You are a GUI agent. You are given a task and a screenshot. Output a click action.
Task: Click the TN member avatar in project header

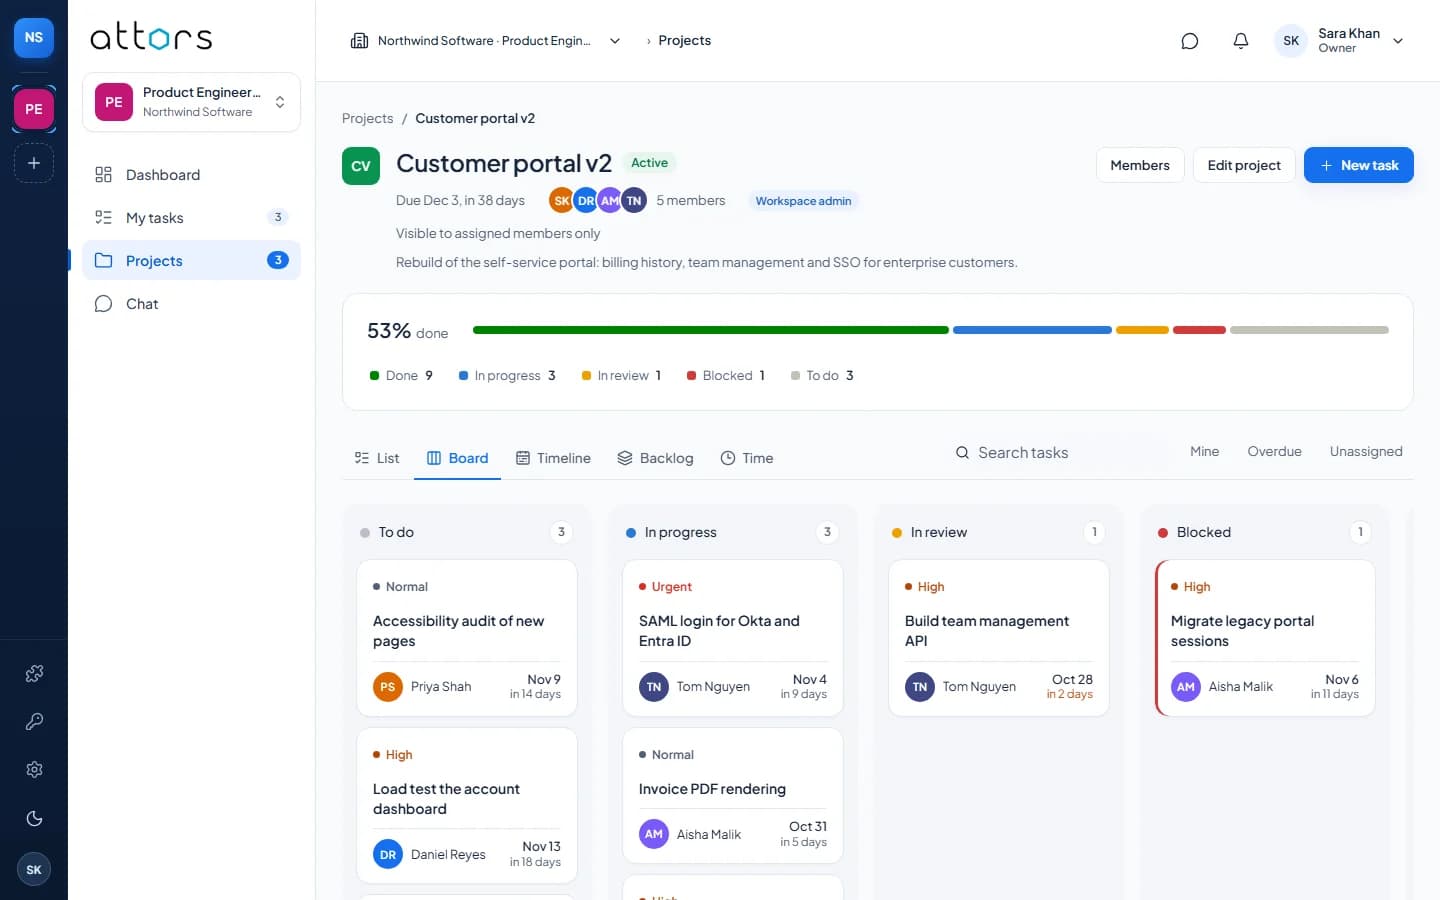click(x=634, y=201)
